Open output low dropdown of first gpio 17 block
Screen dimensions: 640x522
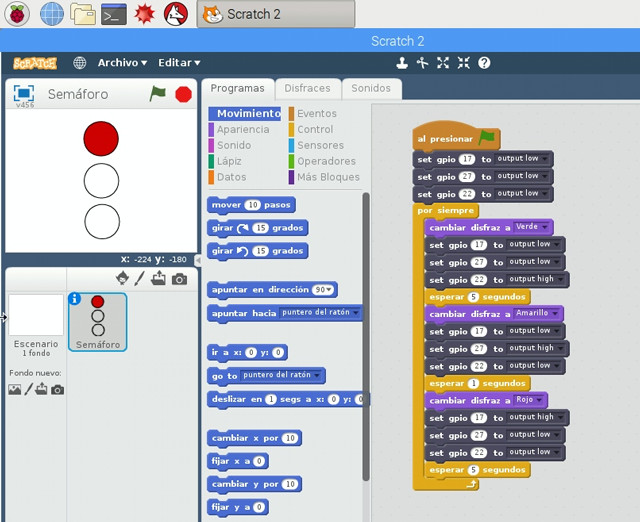(x=522, y=158)
